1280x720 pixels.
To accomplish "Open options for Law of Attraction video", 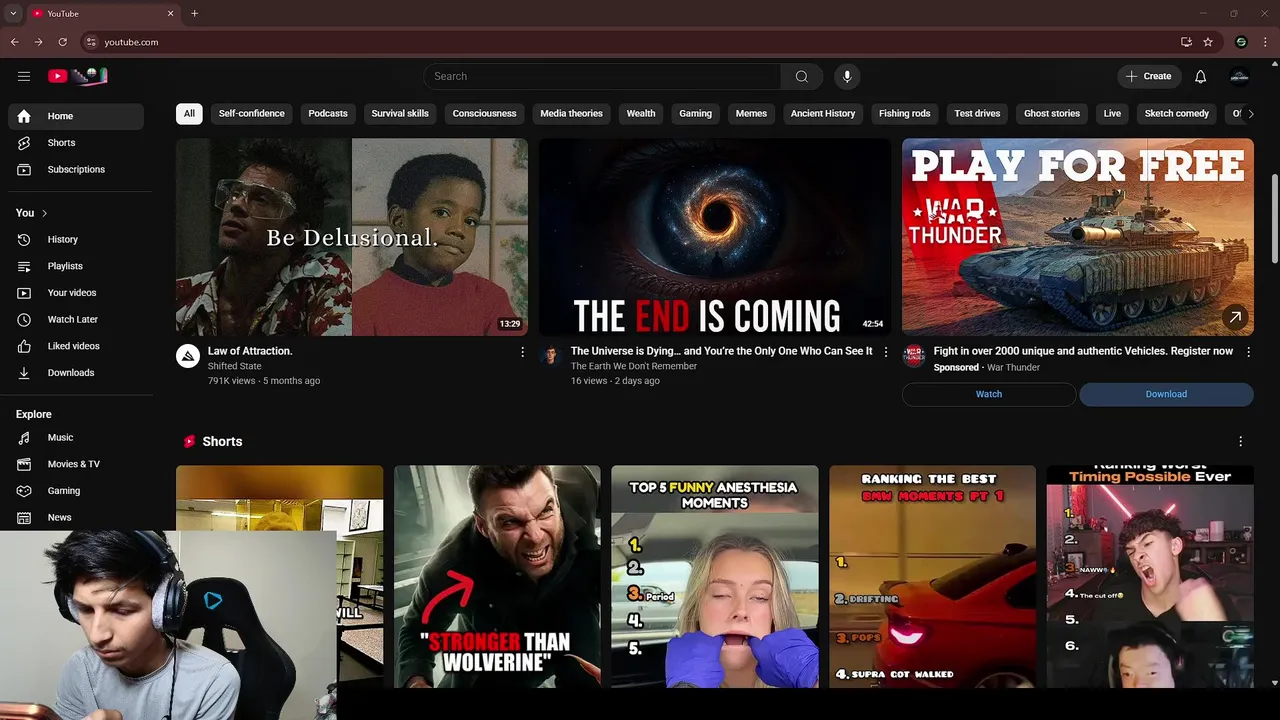I will (522, 352).
